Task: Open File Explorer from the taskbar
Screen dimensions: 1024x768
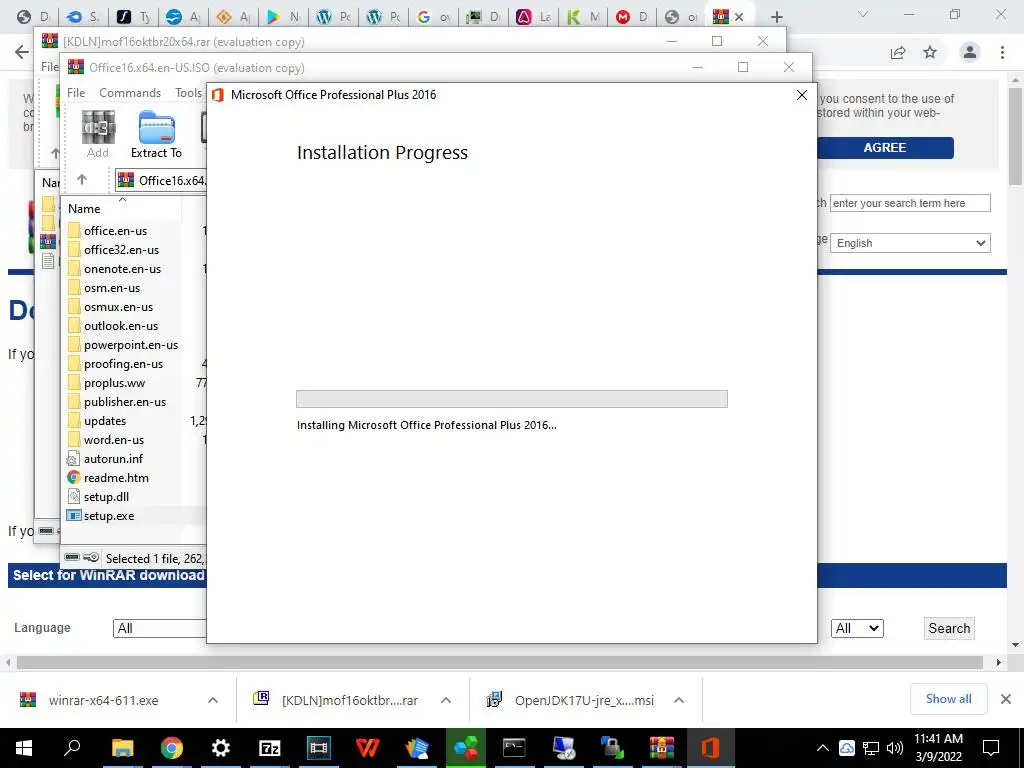Action: tap(122, 748)
